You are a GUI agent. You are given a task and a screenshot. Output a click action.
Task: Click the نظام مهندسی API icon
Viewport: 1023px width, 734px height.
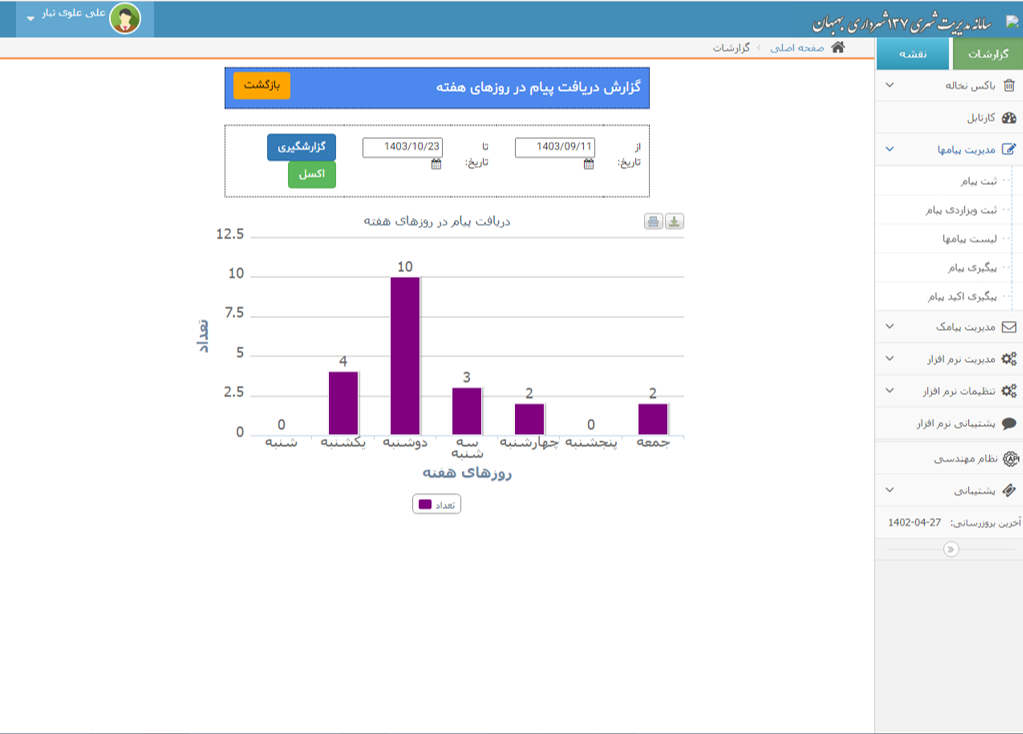[1009, 459]
